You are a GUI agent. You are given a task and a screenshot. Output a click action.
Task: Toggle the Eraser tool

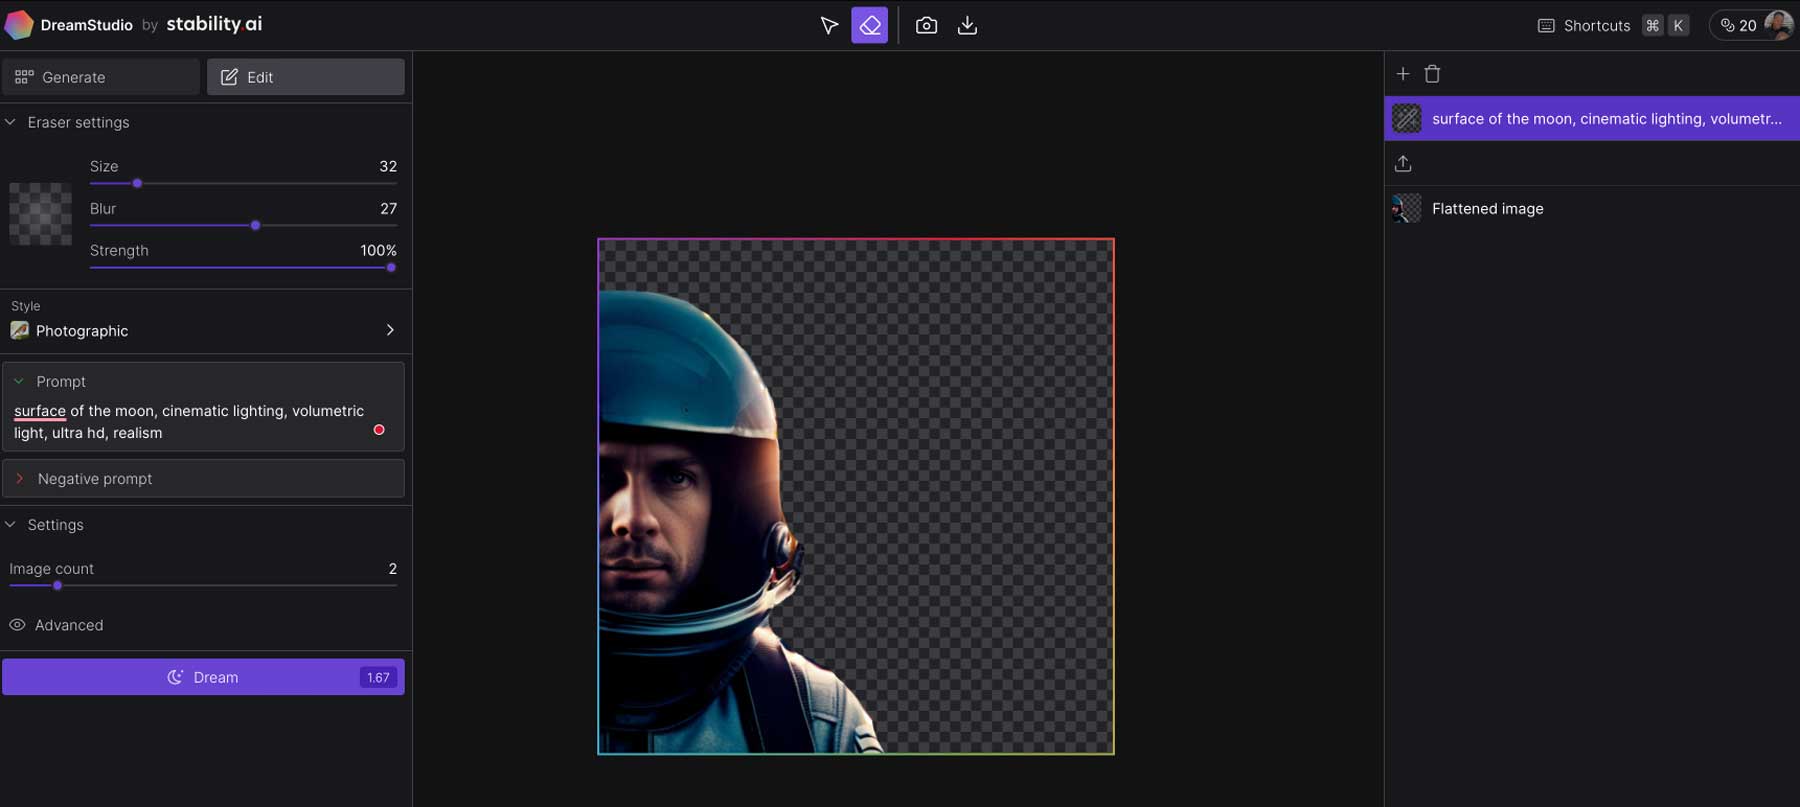point(869,26)
